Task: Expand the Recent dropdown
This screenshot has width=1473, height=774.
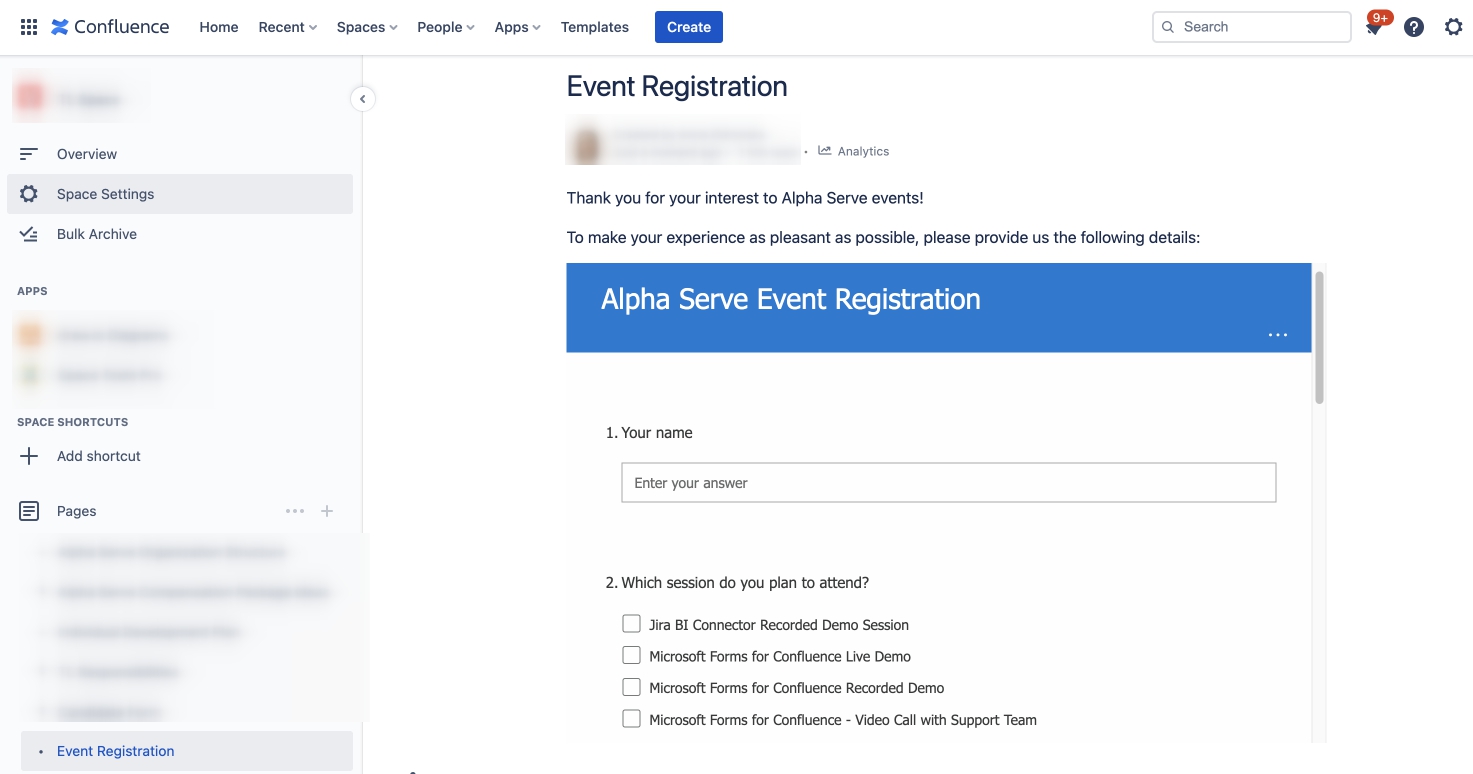Action: [287, 27]
